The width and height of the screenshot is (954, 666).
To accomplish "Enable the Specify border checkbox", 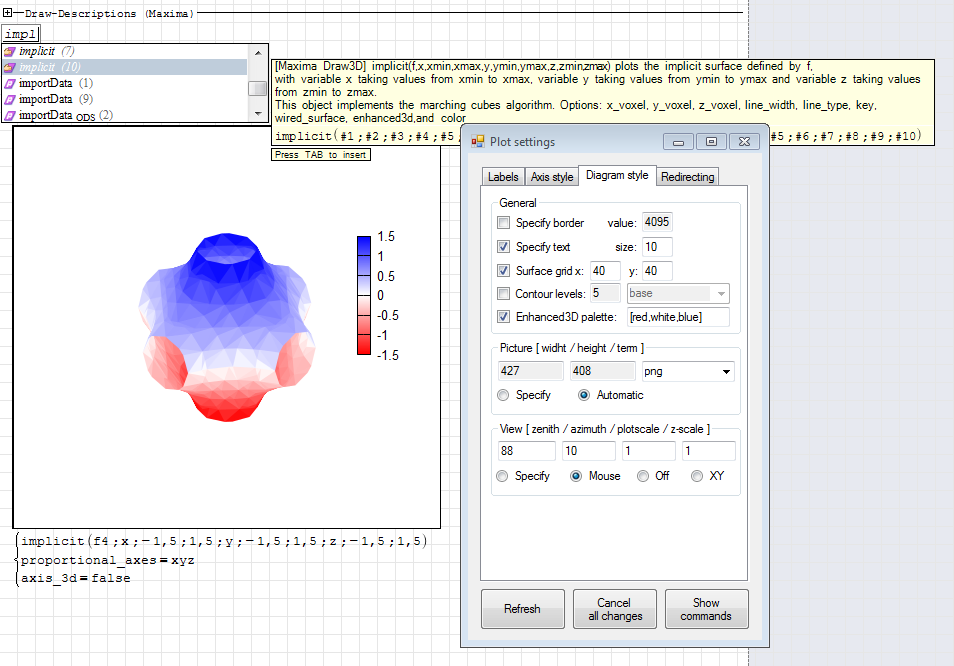I will point(504,223).
